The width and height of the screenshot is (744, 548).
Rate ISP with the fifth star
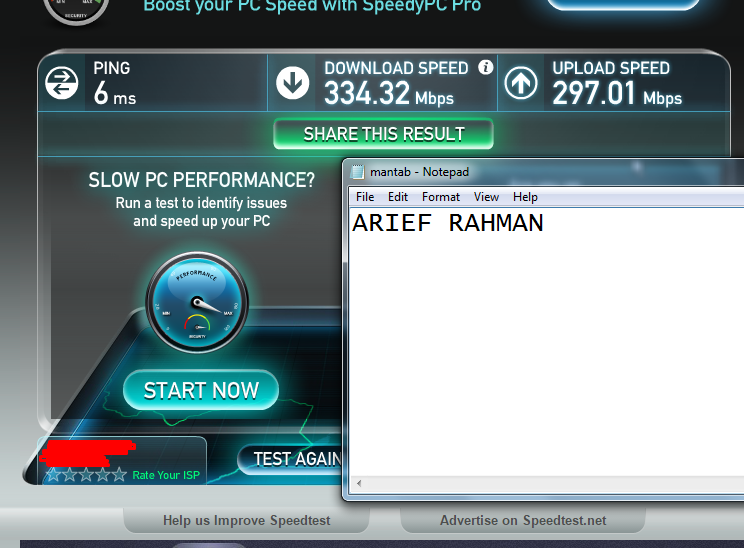pos(120,474)
